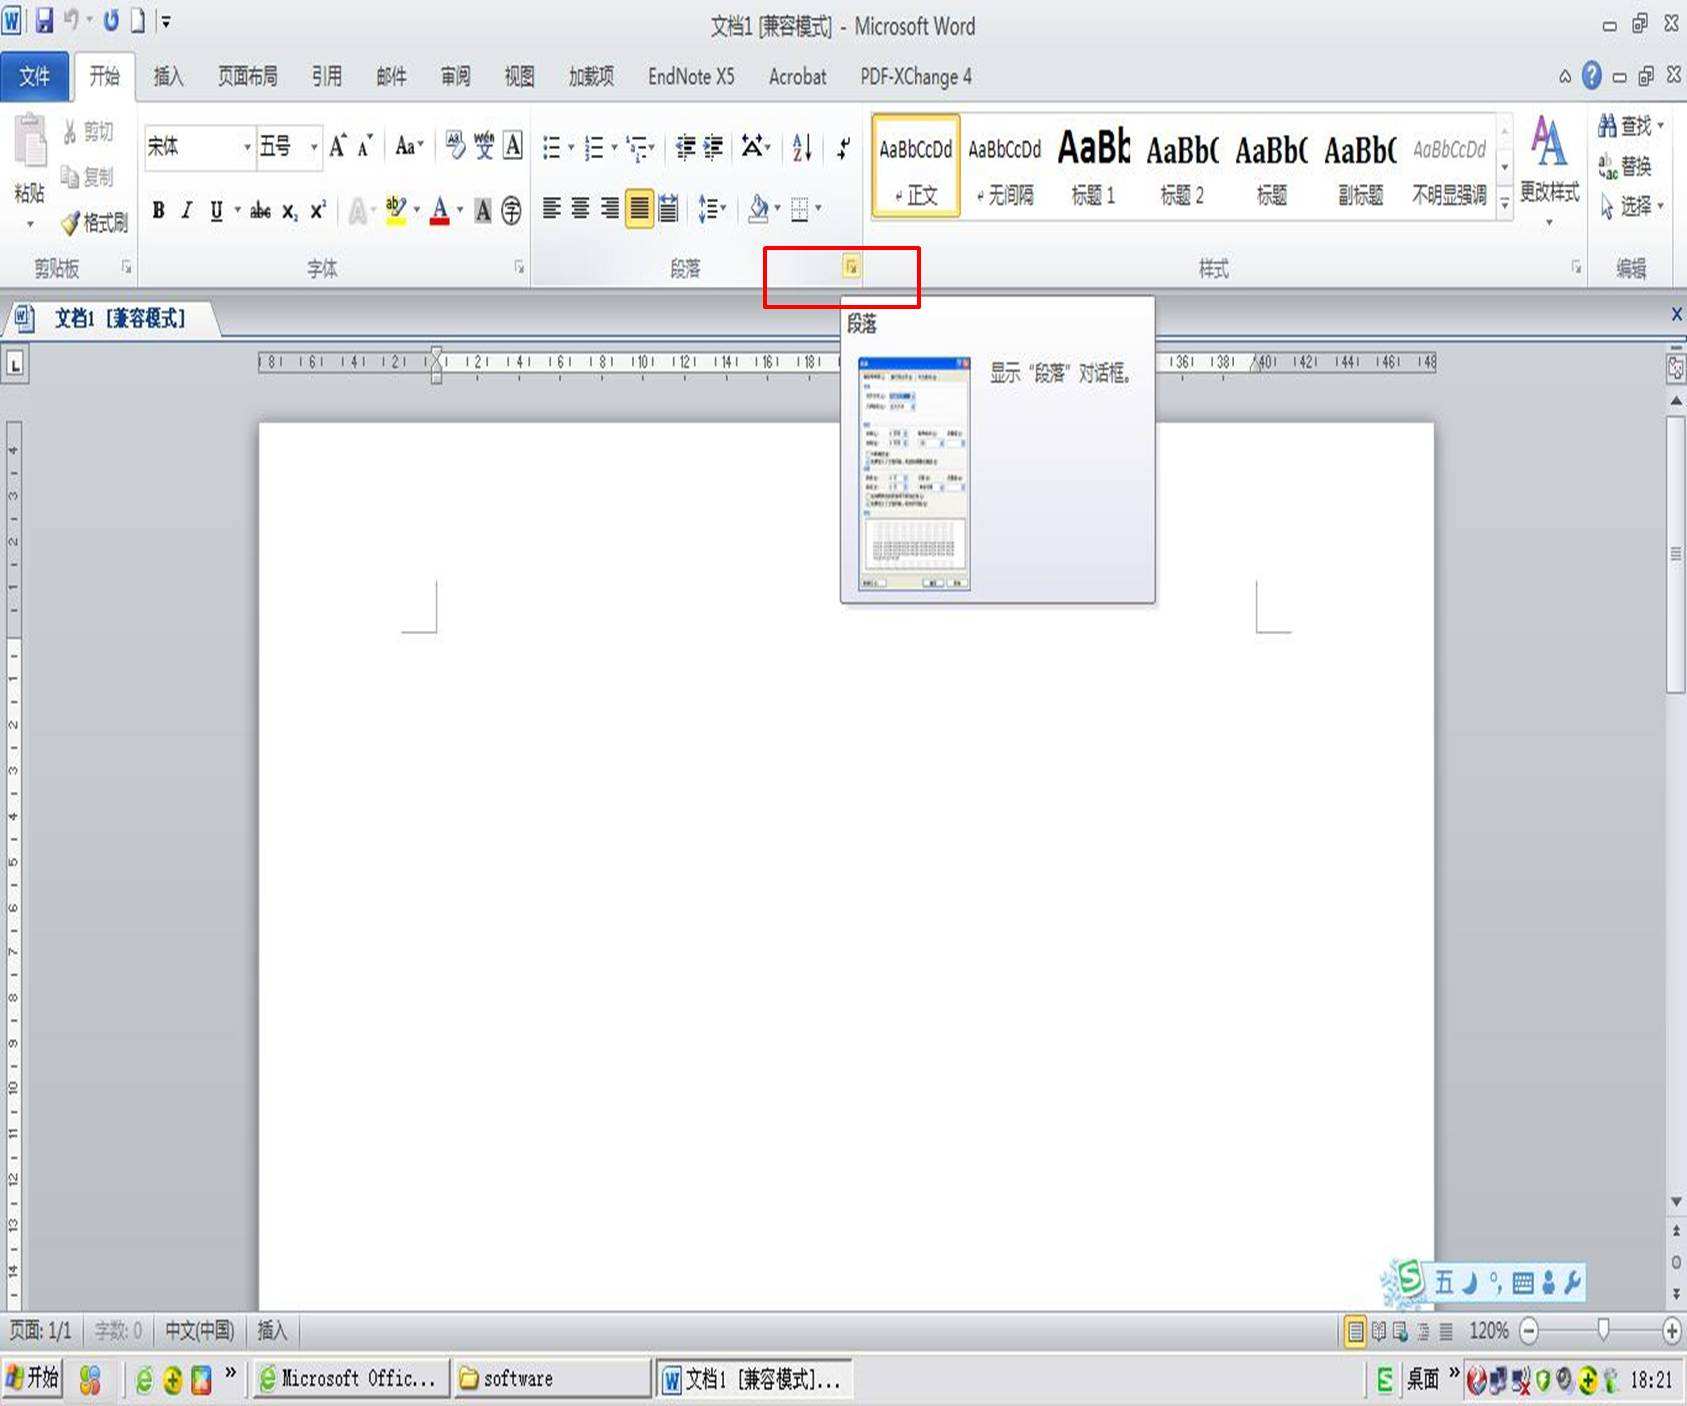Click the Windows 开始 Start button
This screenshot has width=1687, height=1406.
[33, 1379]
